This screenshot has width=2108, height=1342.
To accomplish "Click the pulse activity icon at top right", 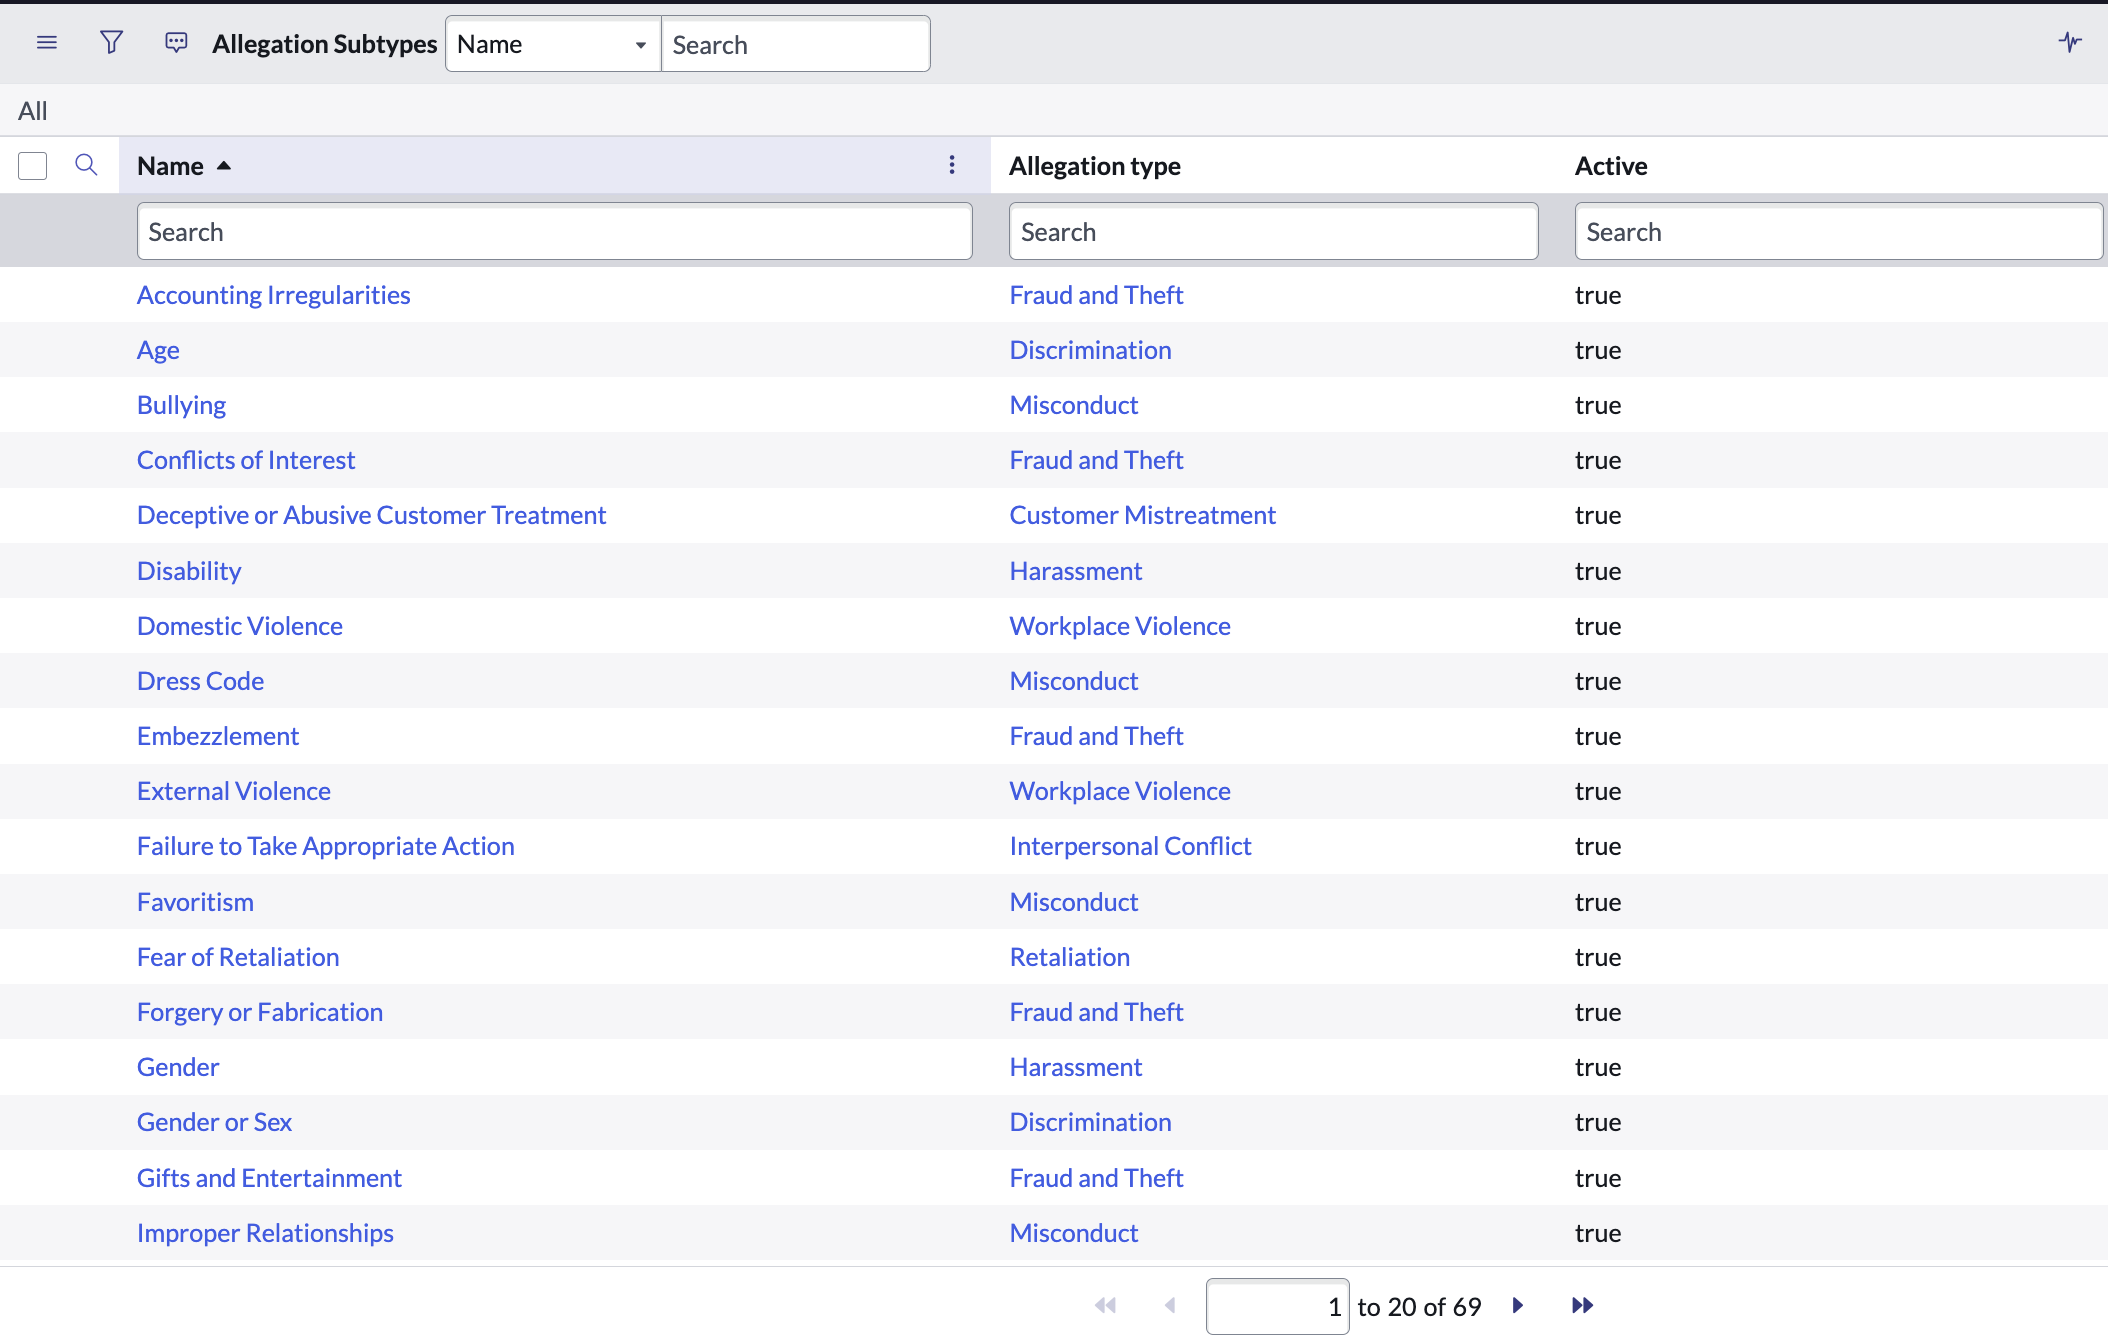I will (2070, 42).
